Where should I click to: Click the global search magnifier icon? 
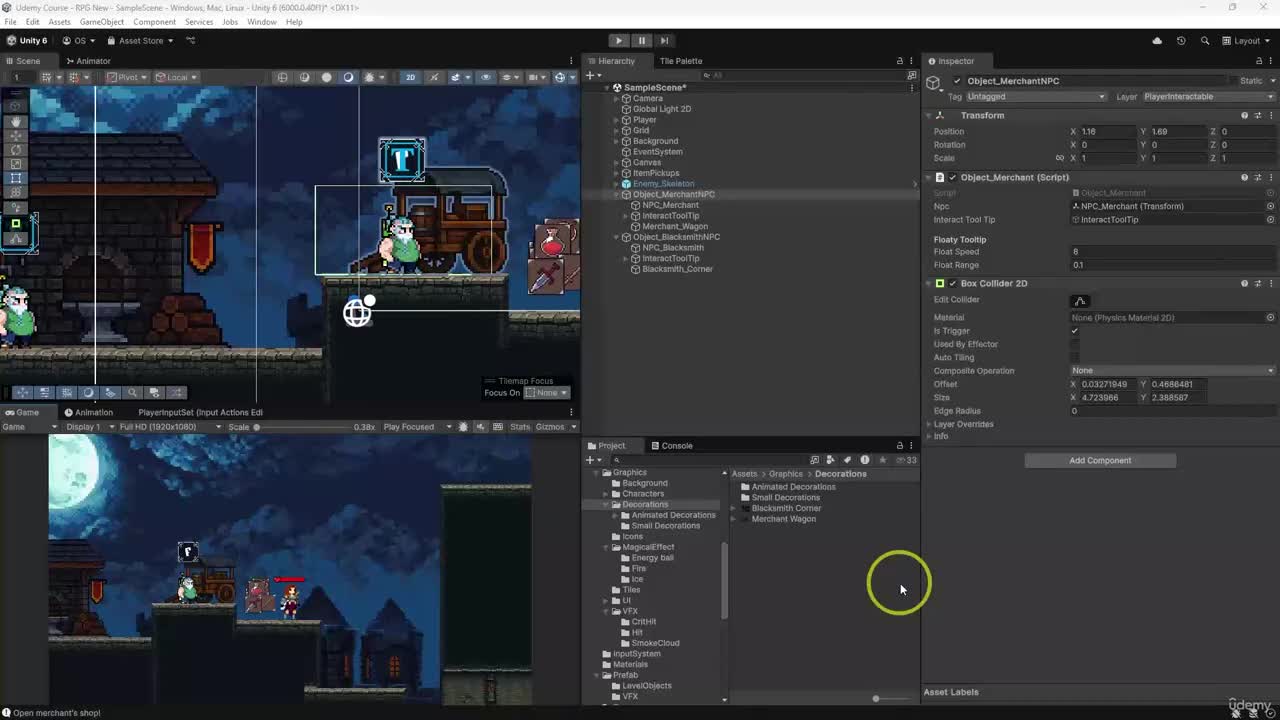click(1205, 41)
